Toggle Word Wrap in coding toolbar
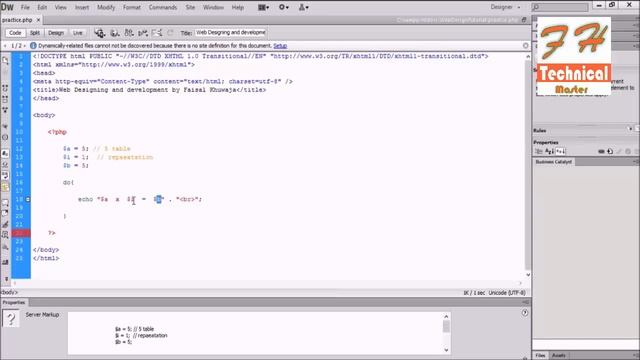Screen dimensions: 640x360 (5, 175)
